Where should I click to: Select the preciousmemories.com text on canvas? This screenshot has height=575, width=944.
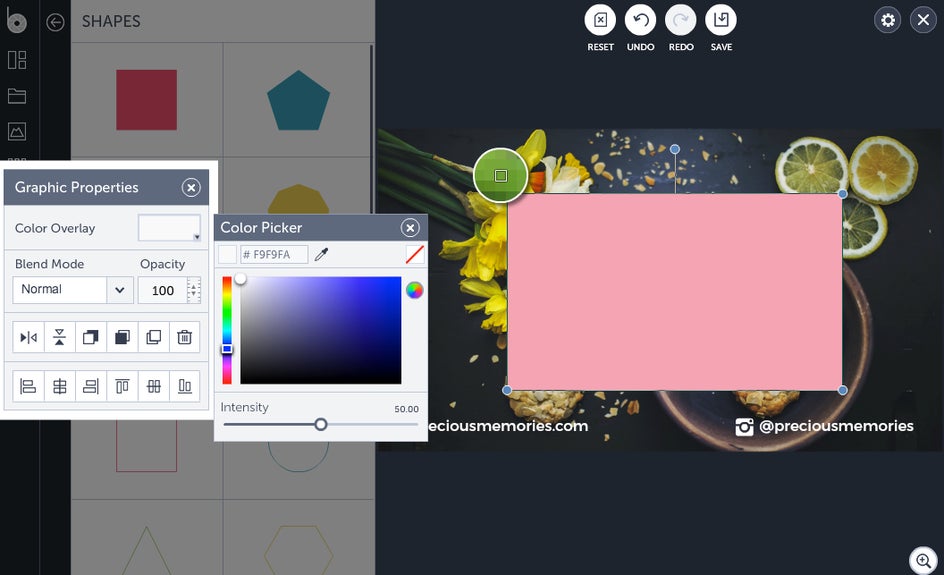508,426
